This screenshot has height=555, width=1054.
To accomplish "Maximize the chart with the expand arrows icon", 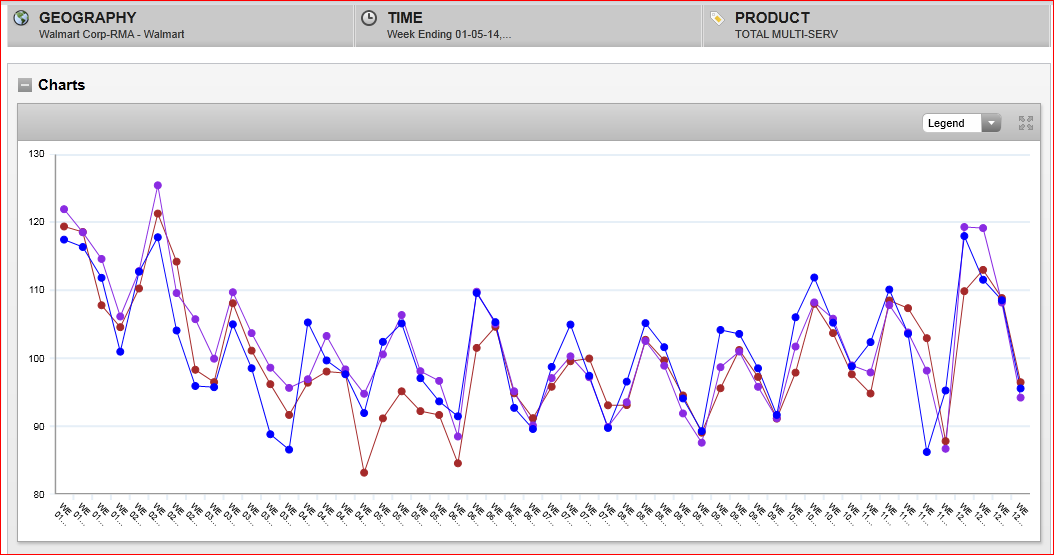I will pos(1025,123).
